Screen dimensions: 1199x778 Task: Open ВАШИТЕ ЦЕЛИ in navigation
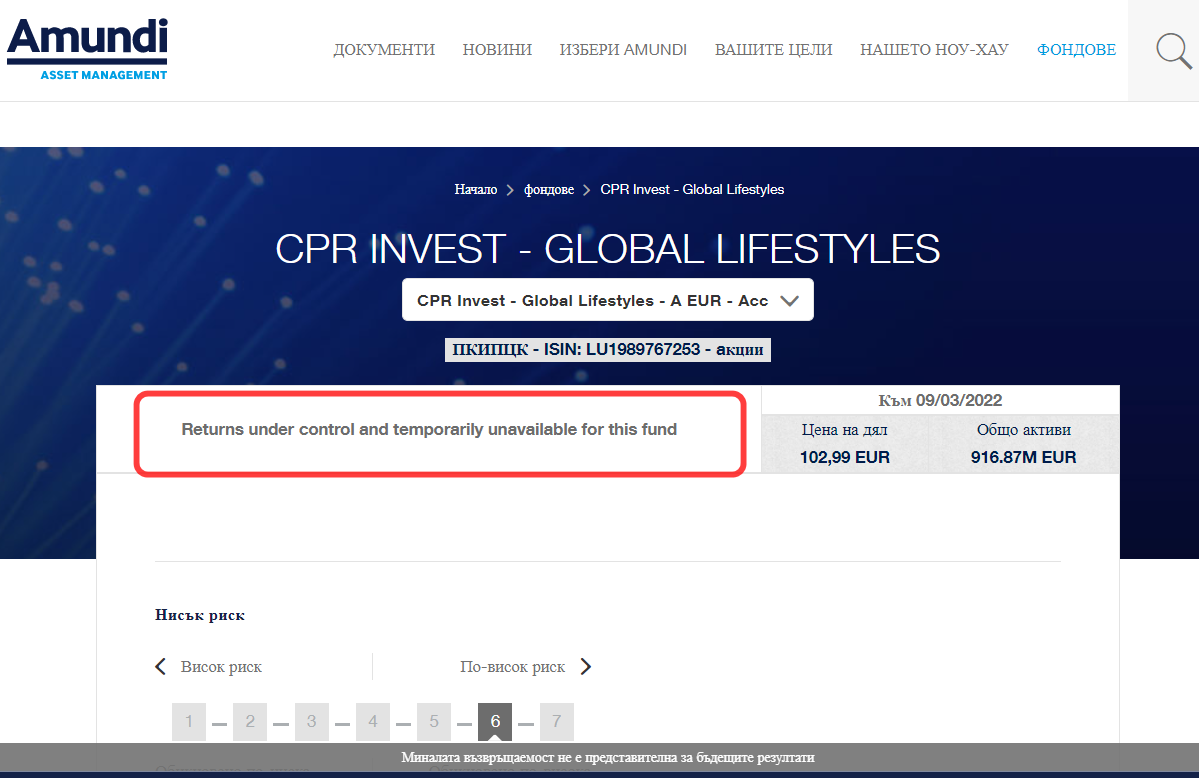point(773,50)
